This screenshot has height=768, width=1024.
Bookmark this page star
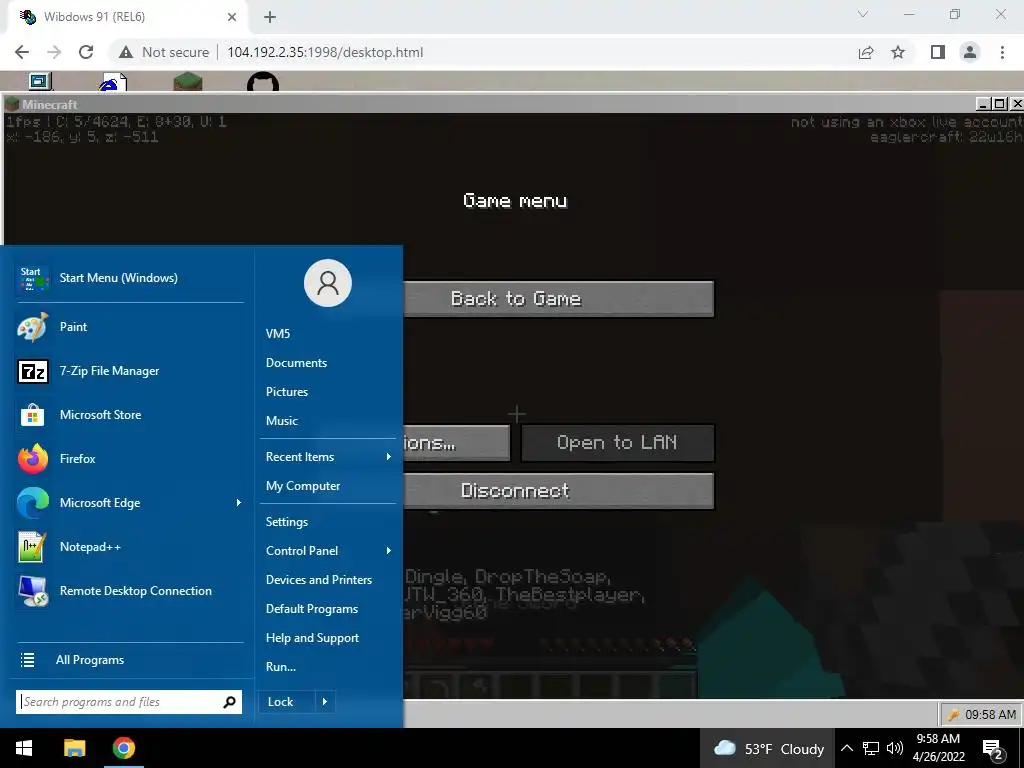point(898,52)
